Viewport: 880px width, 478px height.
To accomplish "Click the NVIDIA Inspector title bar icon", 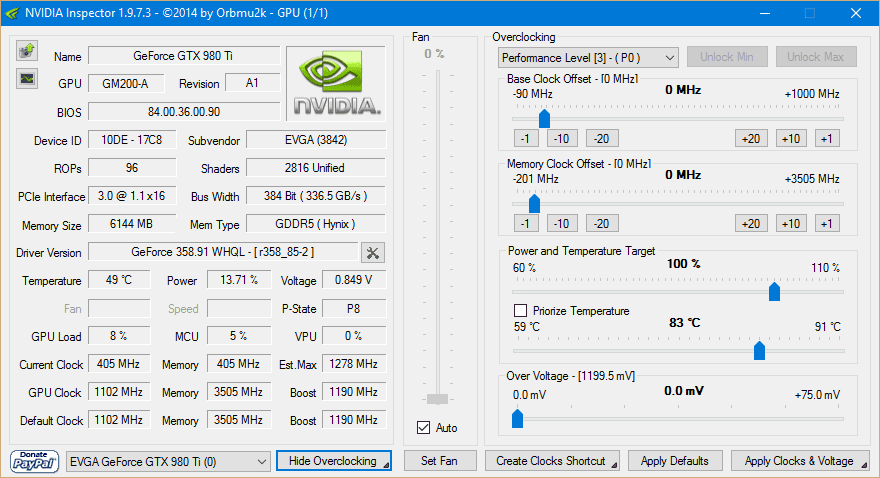I will coord(12,13).
